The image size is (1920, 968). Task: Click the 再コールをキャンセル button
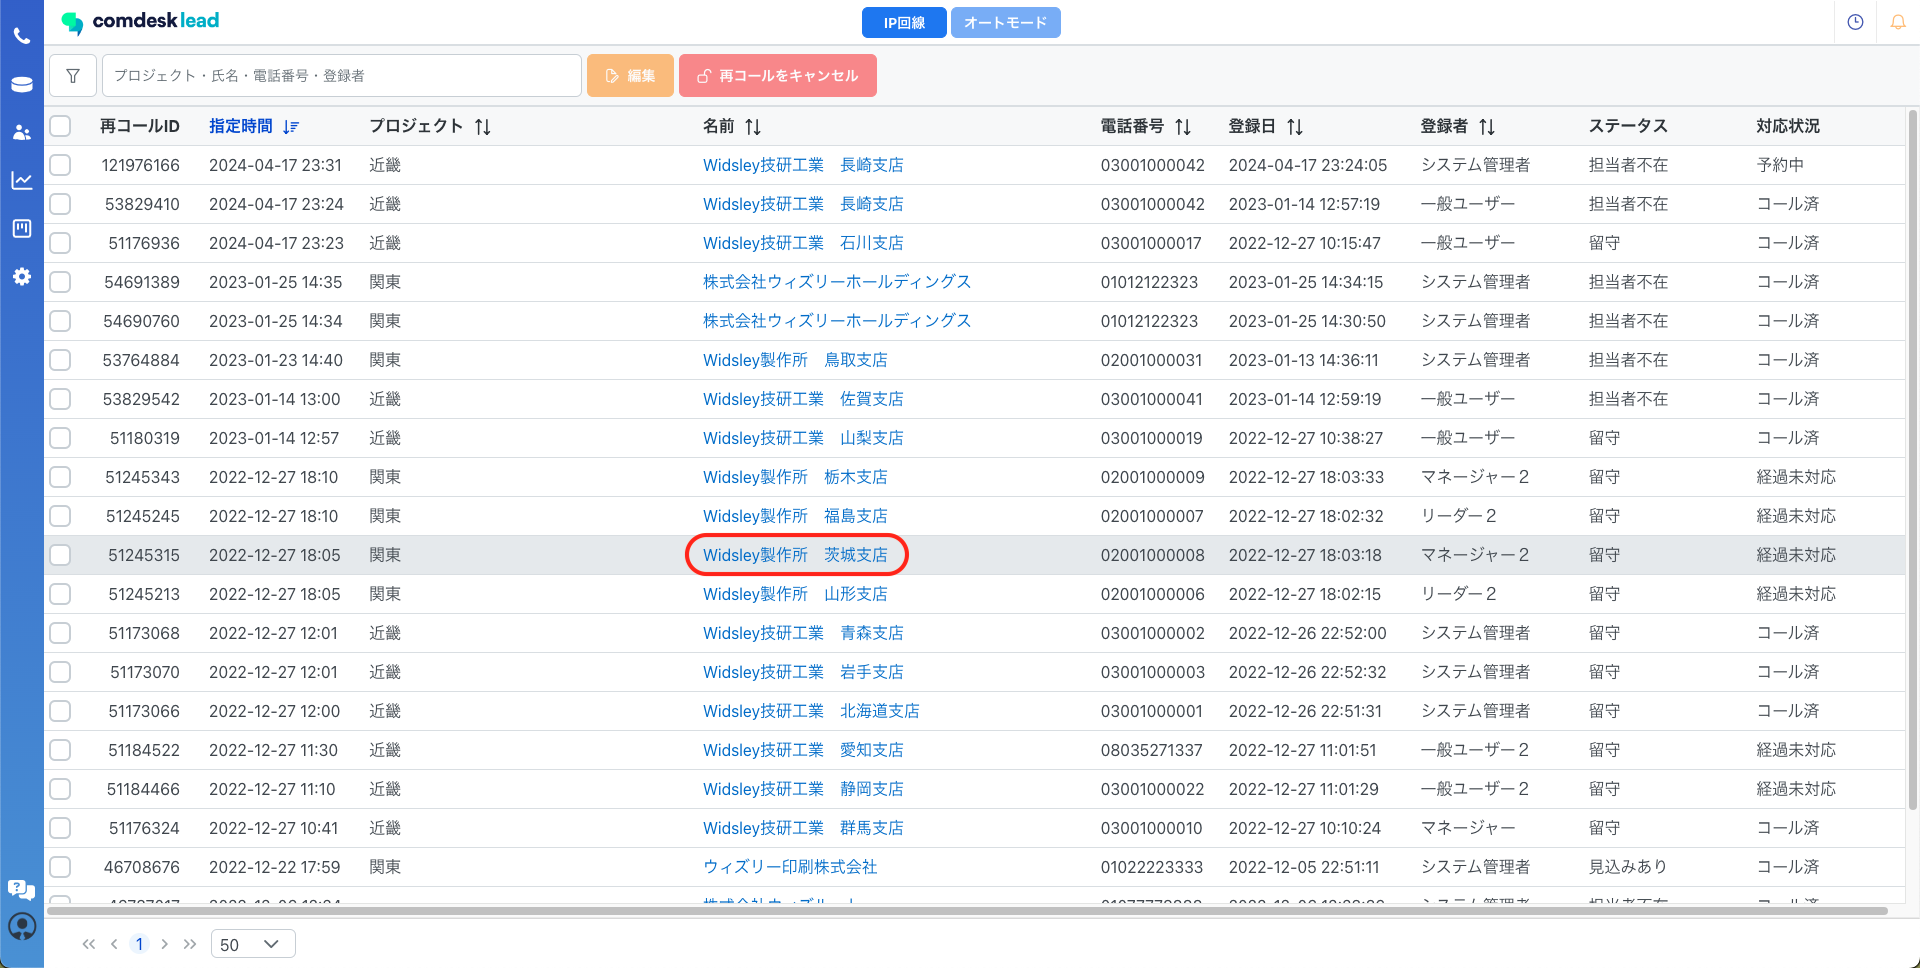coord(777,76)
